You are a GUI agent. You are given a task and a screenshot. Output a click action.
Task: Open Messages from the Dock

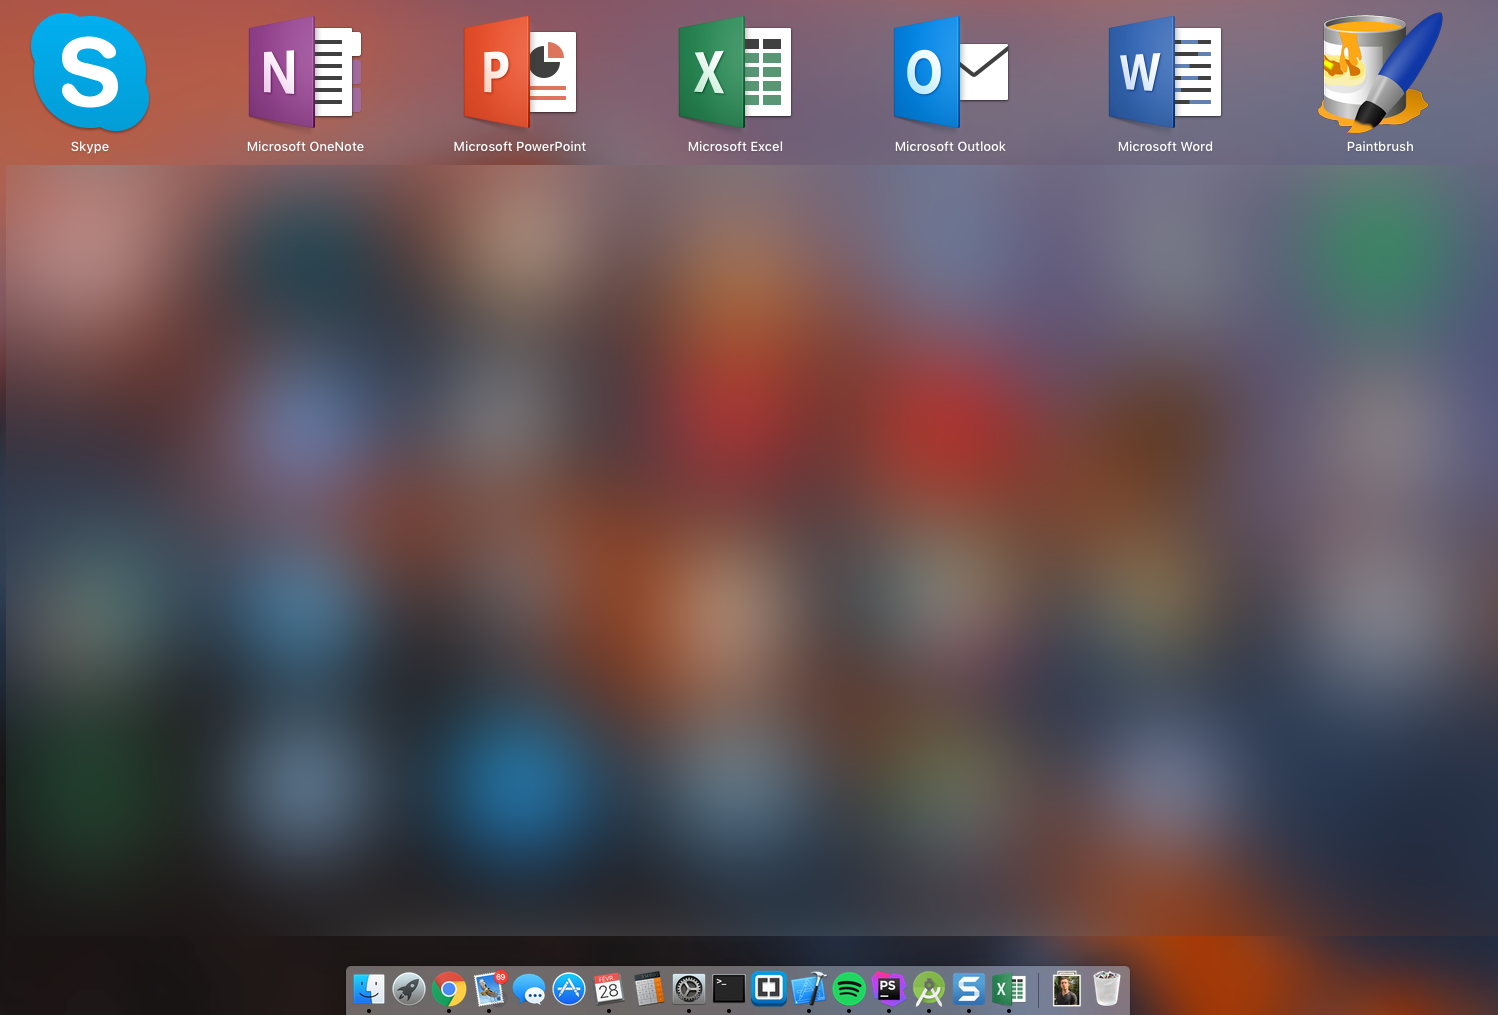[529, 989]
